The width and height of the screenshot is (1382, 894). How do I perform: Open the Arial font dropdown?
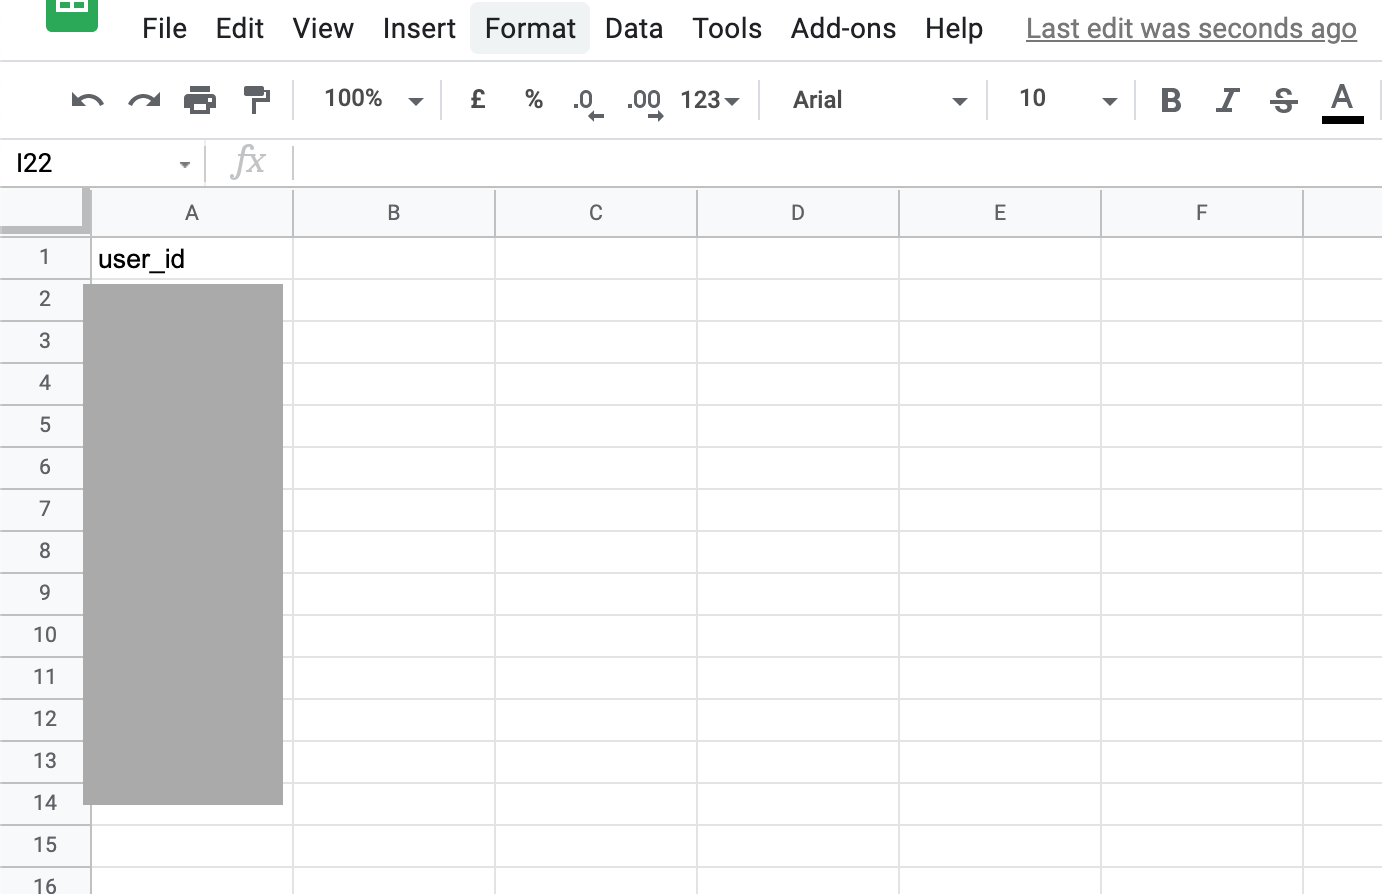pos(880,100)
